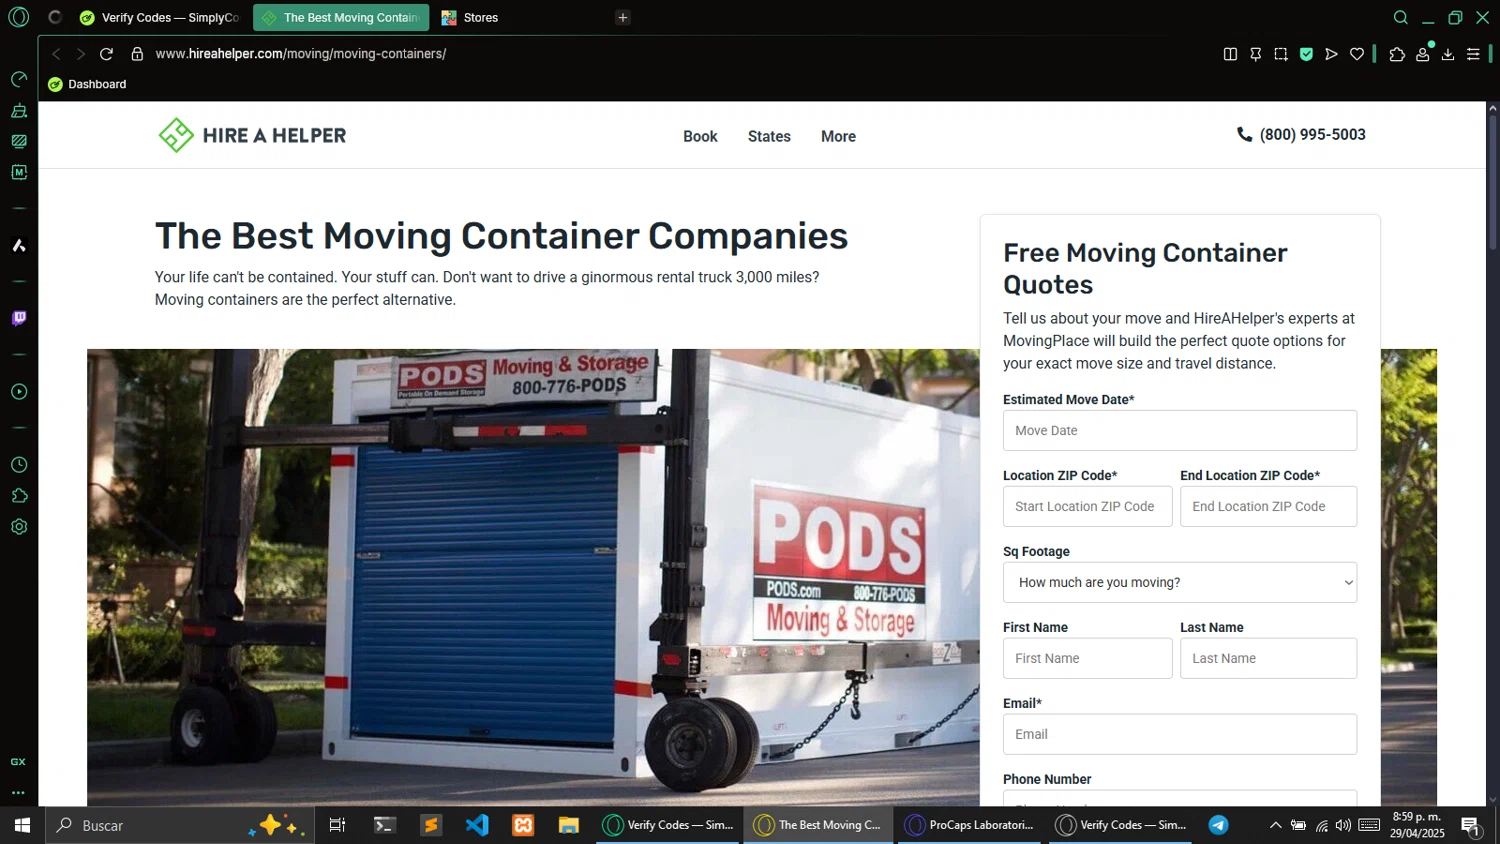The image size is (1500, 844).
Task: Open Task View from the taskbar
Action: pyautogui.click(x=337, y=825)
